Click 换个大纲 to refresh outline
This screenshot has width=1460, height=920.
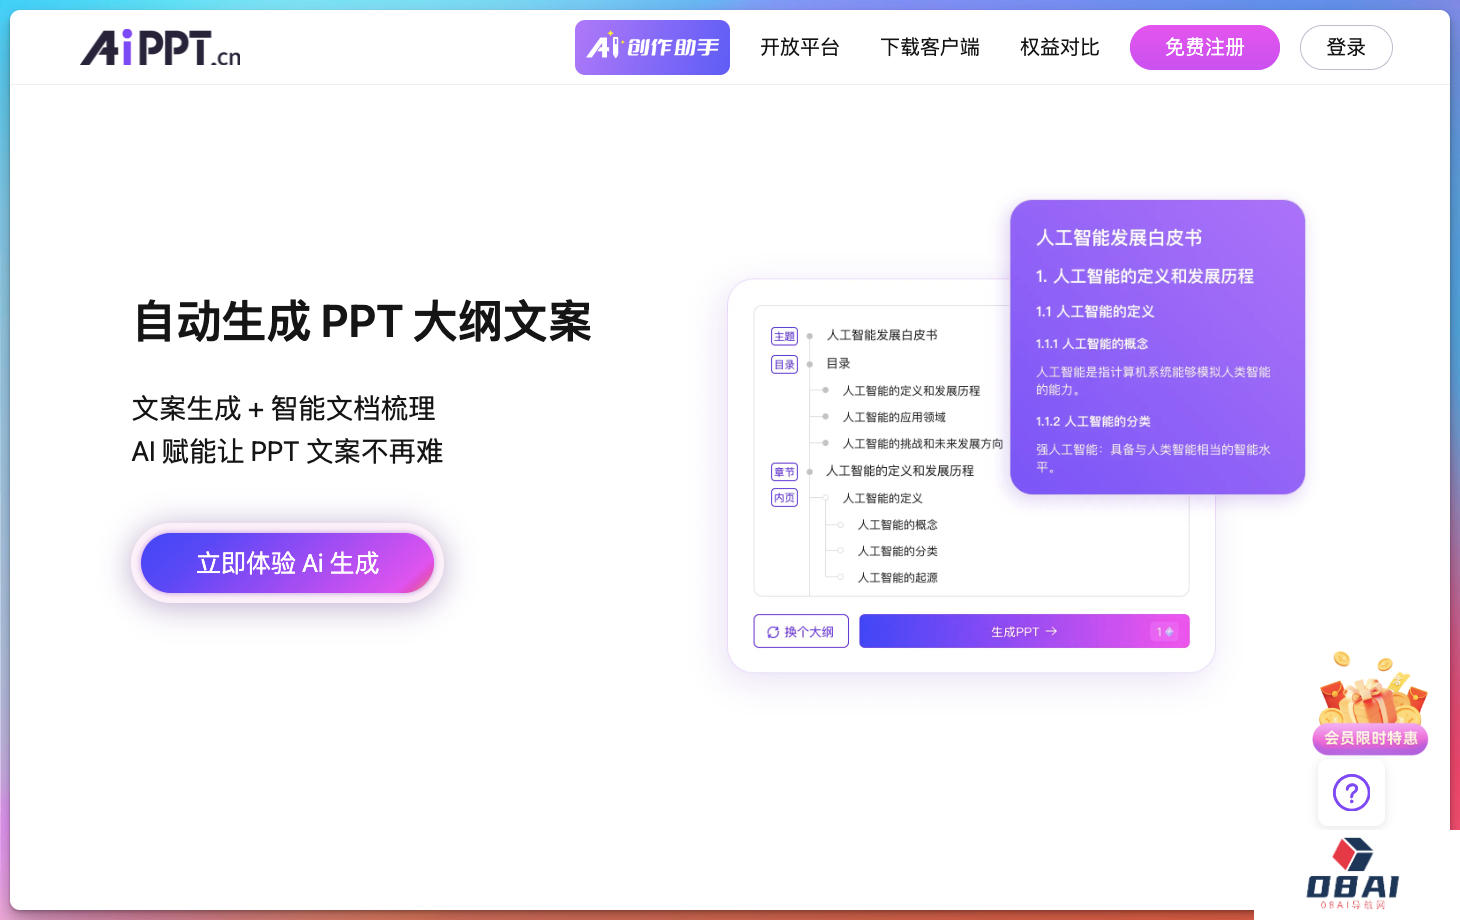coord(801,632)
